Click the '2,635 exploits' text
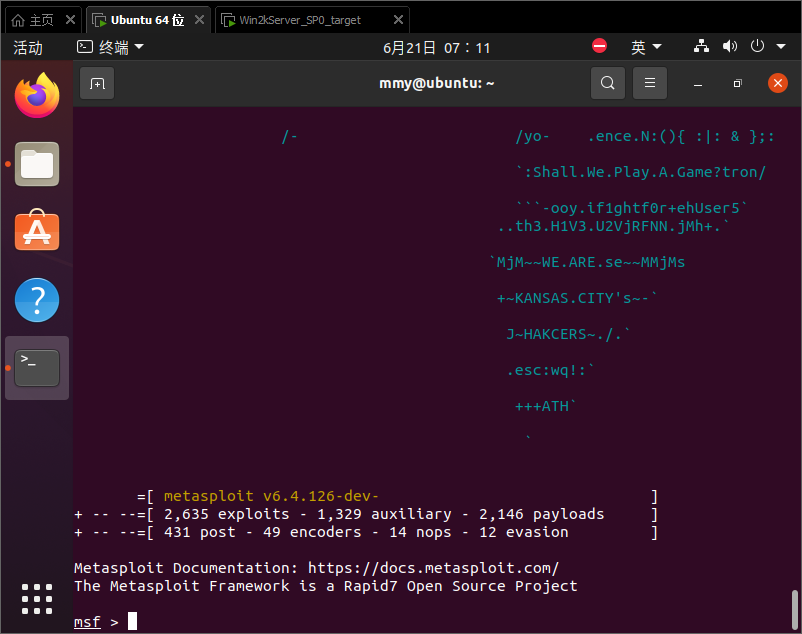Viewport: 802px width, 634px height. click(x=227, y=514)
